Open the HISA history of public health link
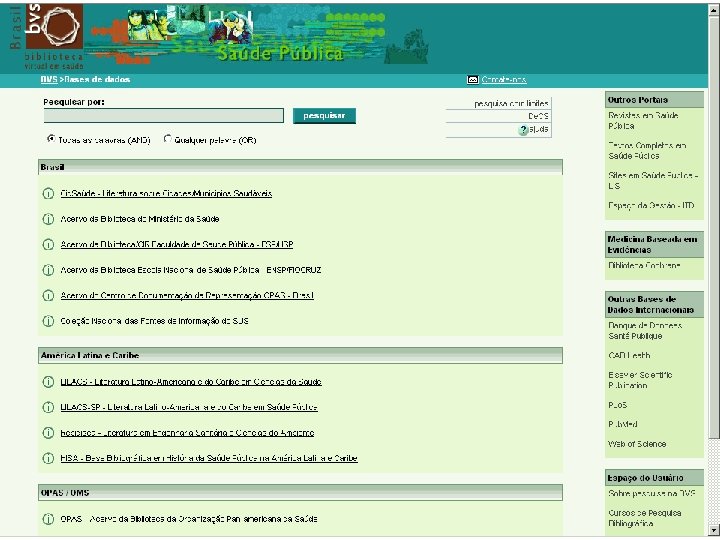Screen dimensions: 720x540 pos(209,458)
